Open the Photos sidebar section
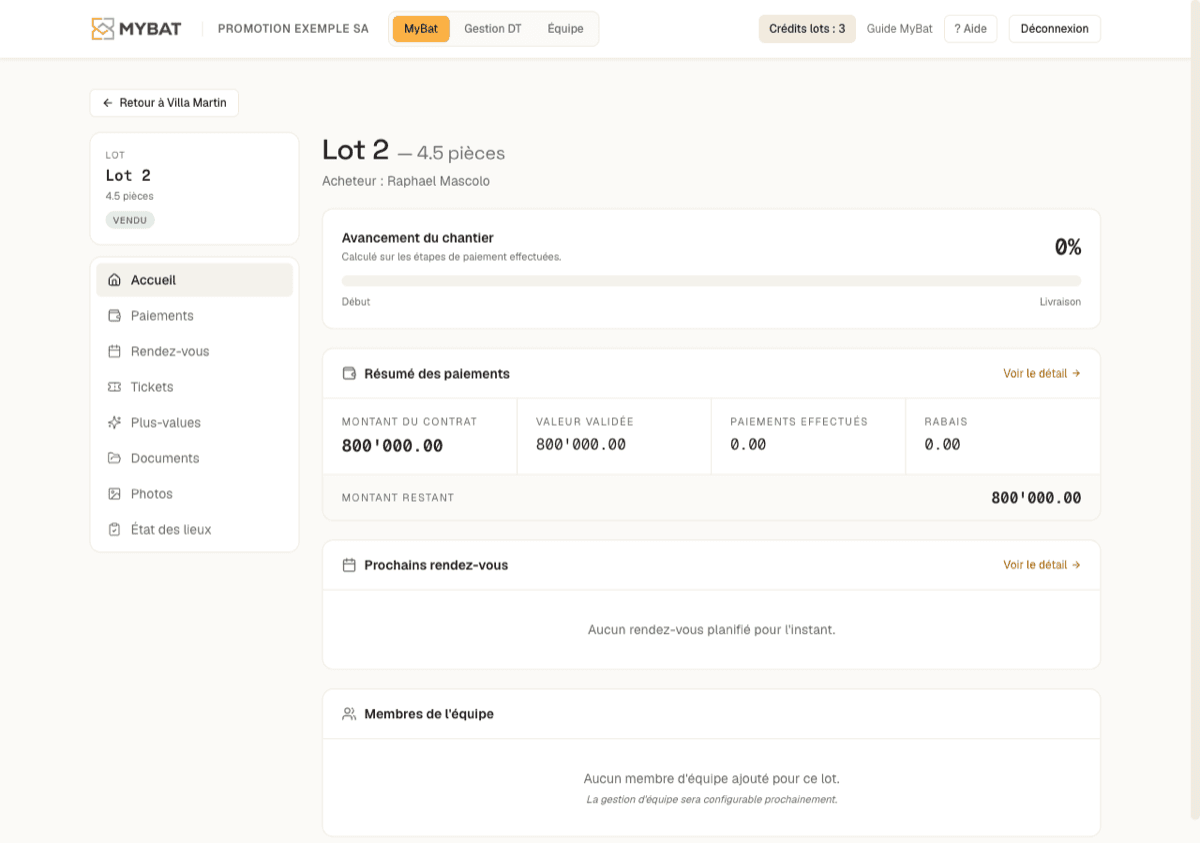This screenshot has height=843, width=1200. pyautogui.click(x=194, y=494)
